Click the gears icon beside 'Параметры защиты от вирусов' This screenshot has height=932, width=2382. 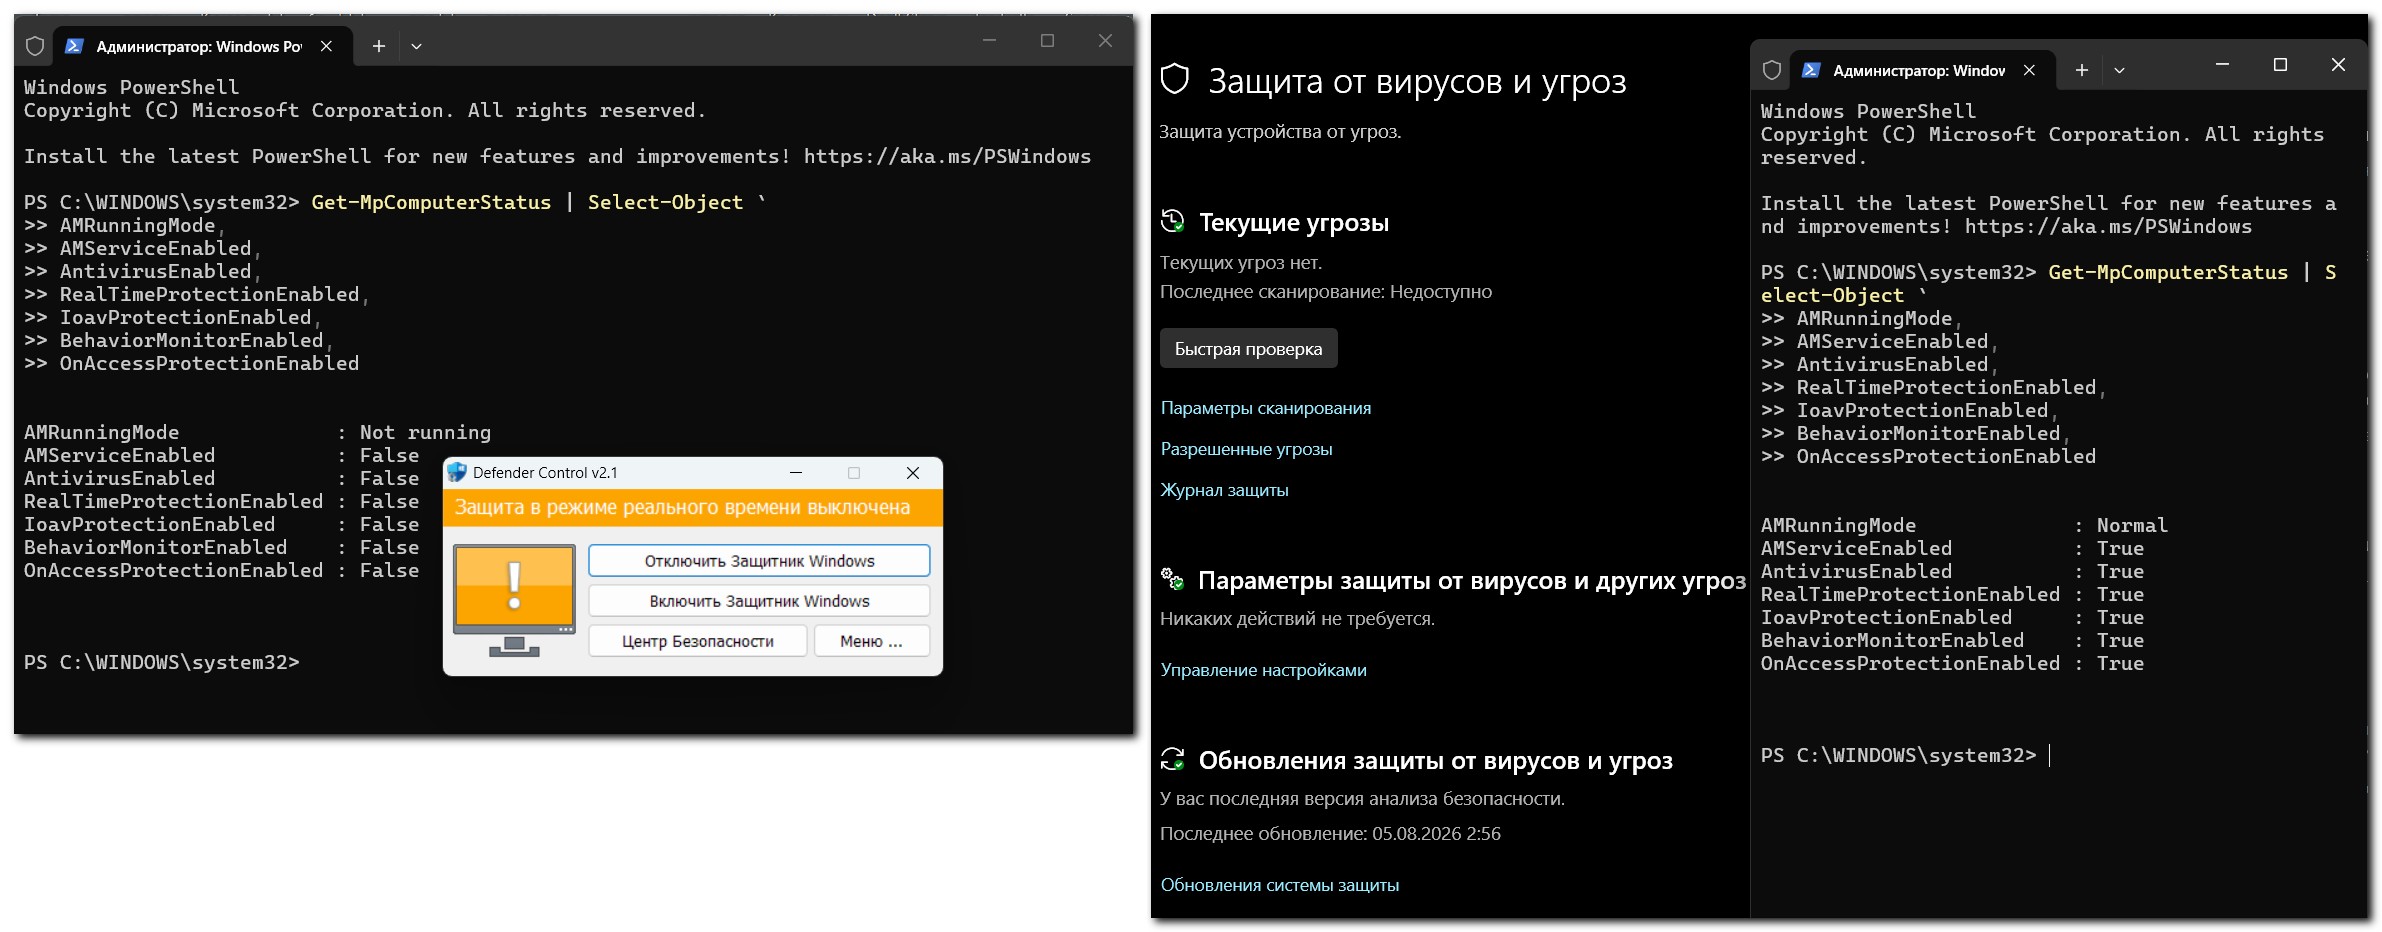[x=1172, y=579]
